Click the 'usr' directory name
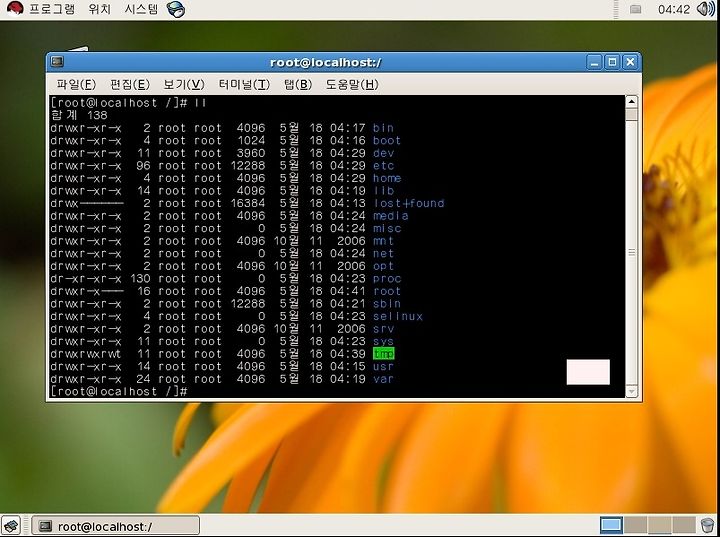Image resolution: width=720 pixels, height=537 pixels. pyautogui.click(x=383, y=366)
